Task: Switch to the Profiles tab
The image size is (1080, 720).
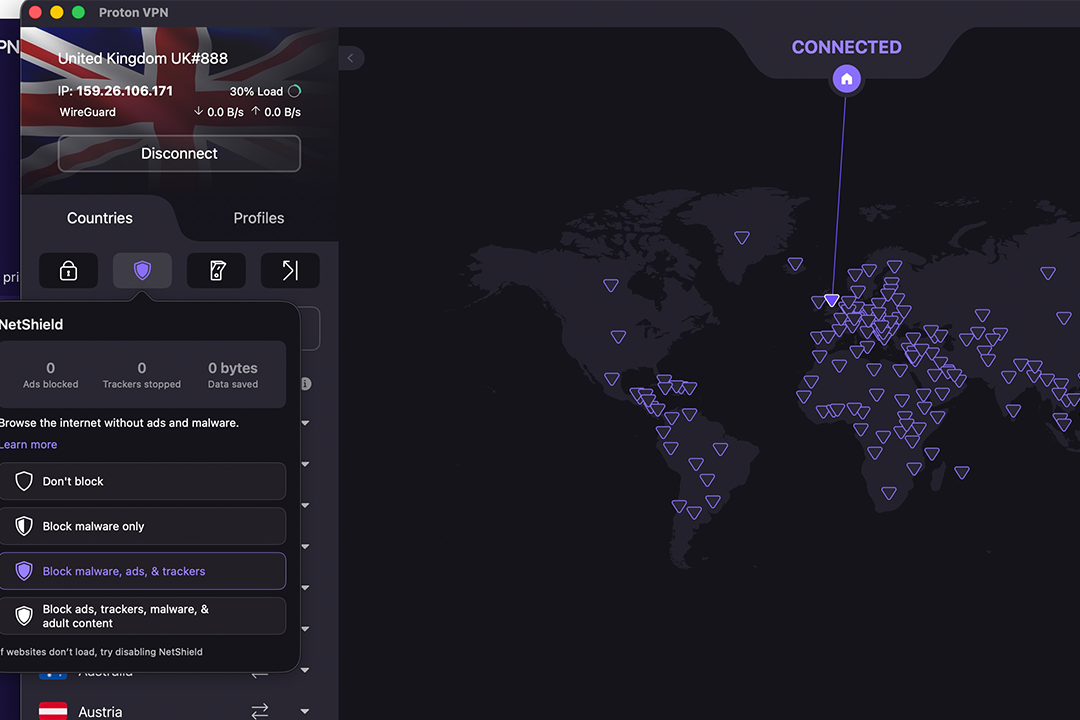Action: click(259, 218)
